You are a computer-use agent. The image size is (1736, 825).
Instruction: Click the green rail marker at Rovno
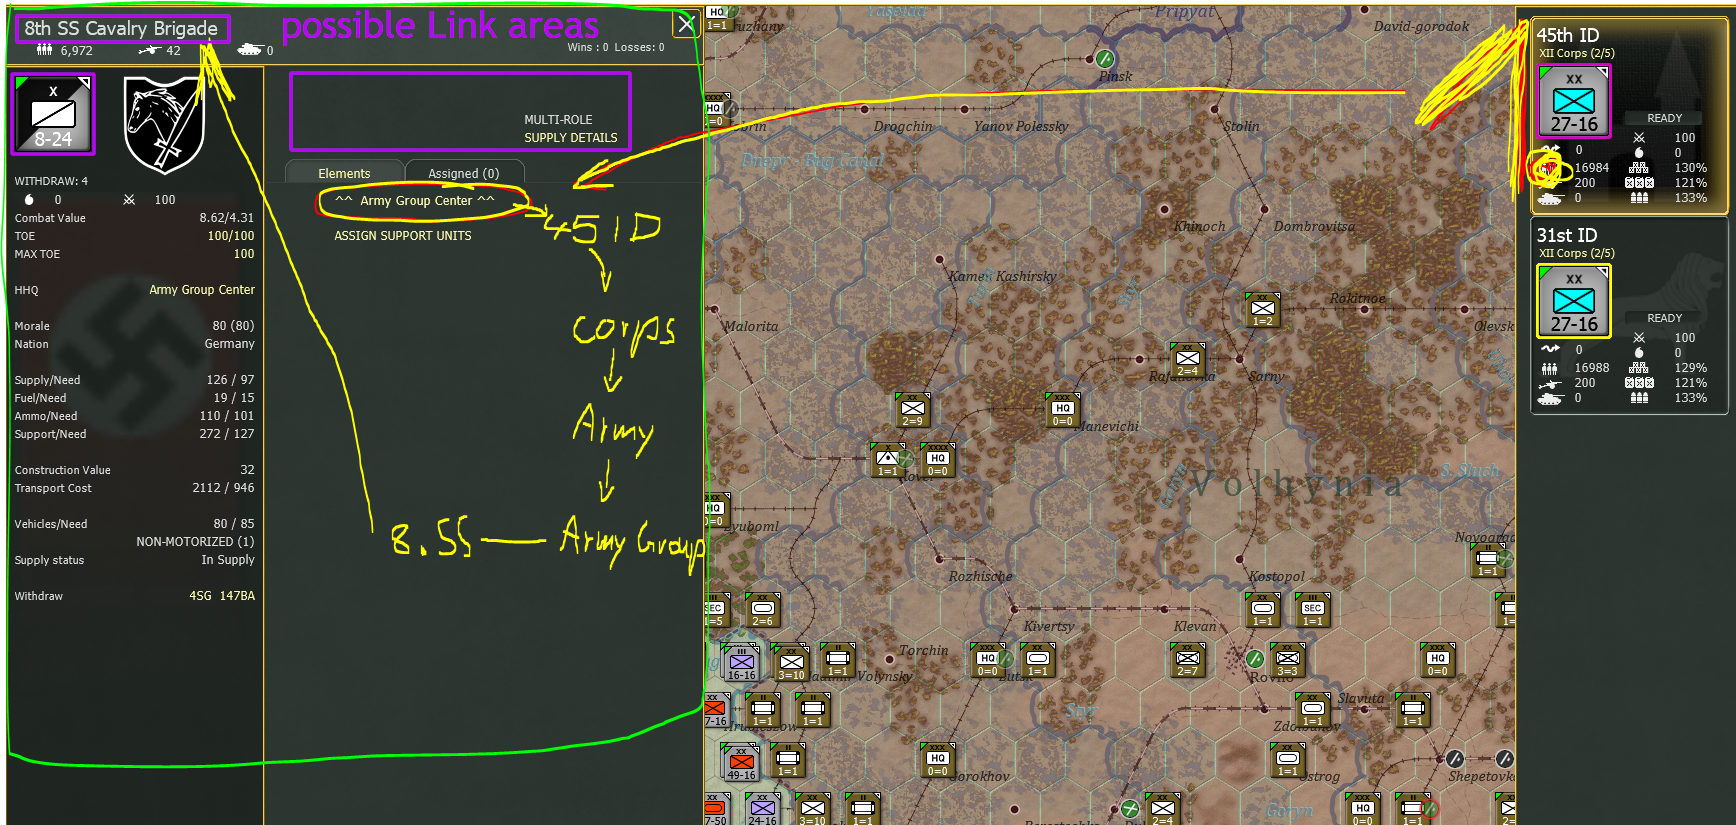tap(1255, 658)
